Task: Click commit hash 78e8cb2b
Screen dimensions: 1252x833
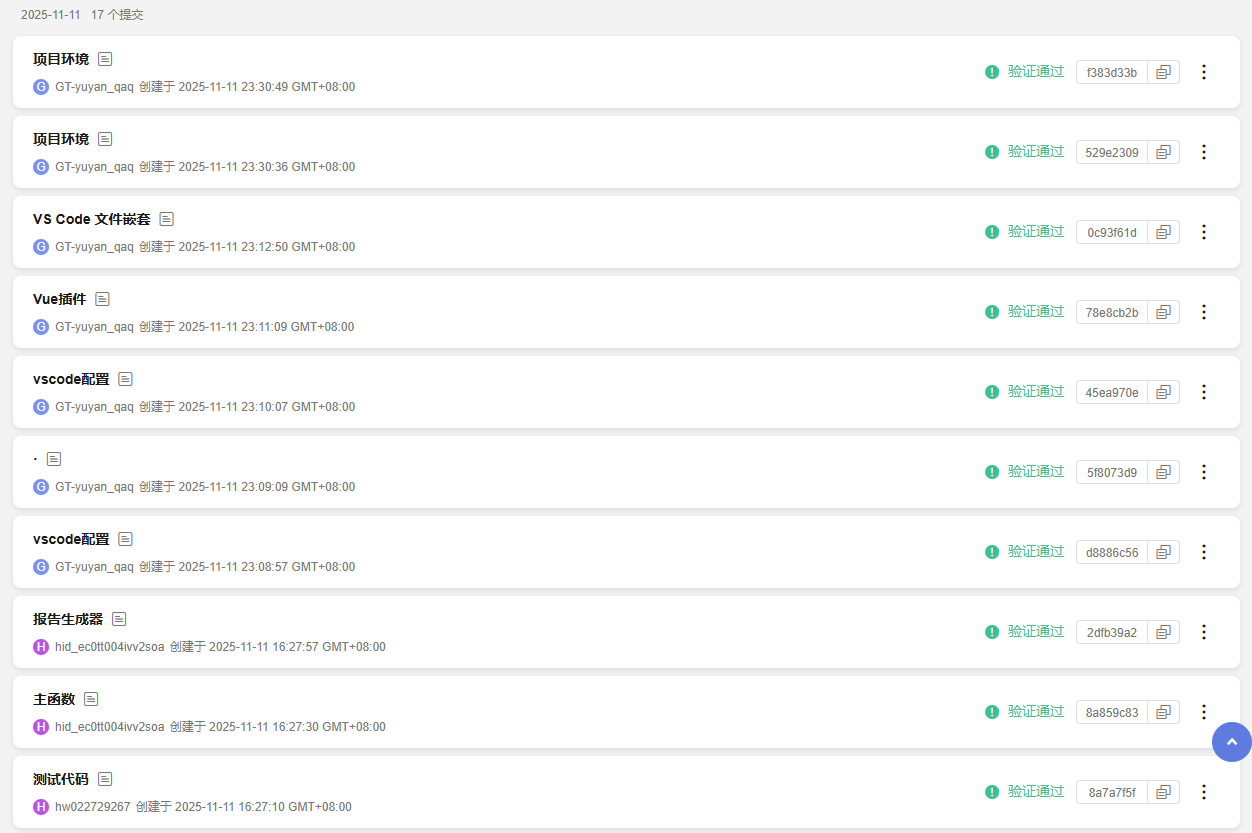Action: click(1112, 312)
